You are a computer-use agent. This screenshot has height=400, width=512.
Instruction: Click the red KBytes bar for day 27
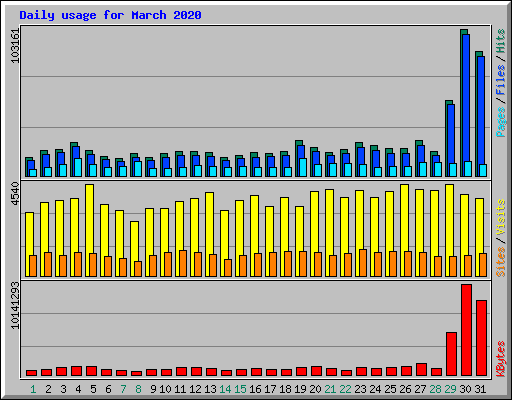421,370
